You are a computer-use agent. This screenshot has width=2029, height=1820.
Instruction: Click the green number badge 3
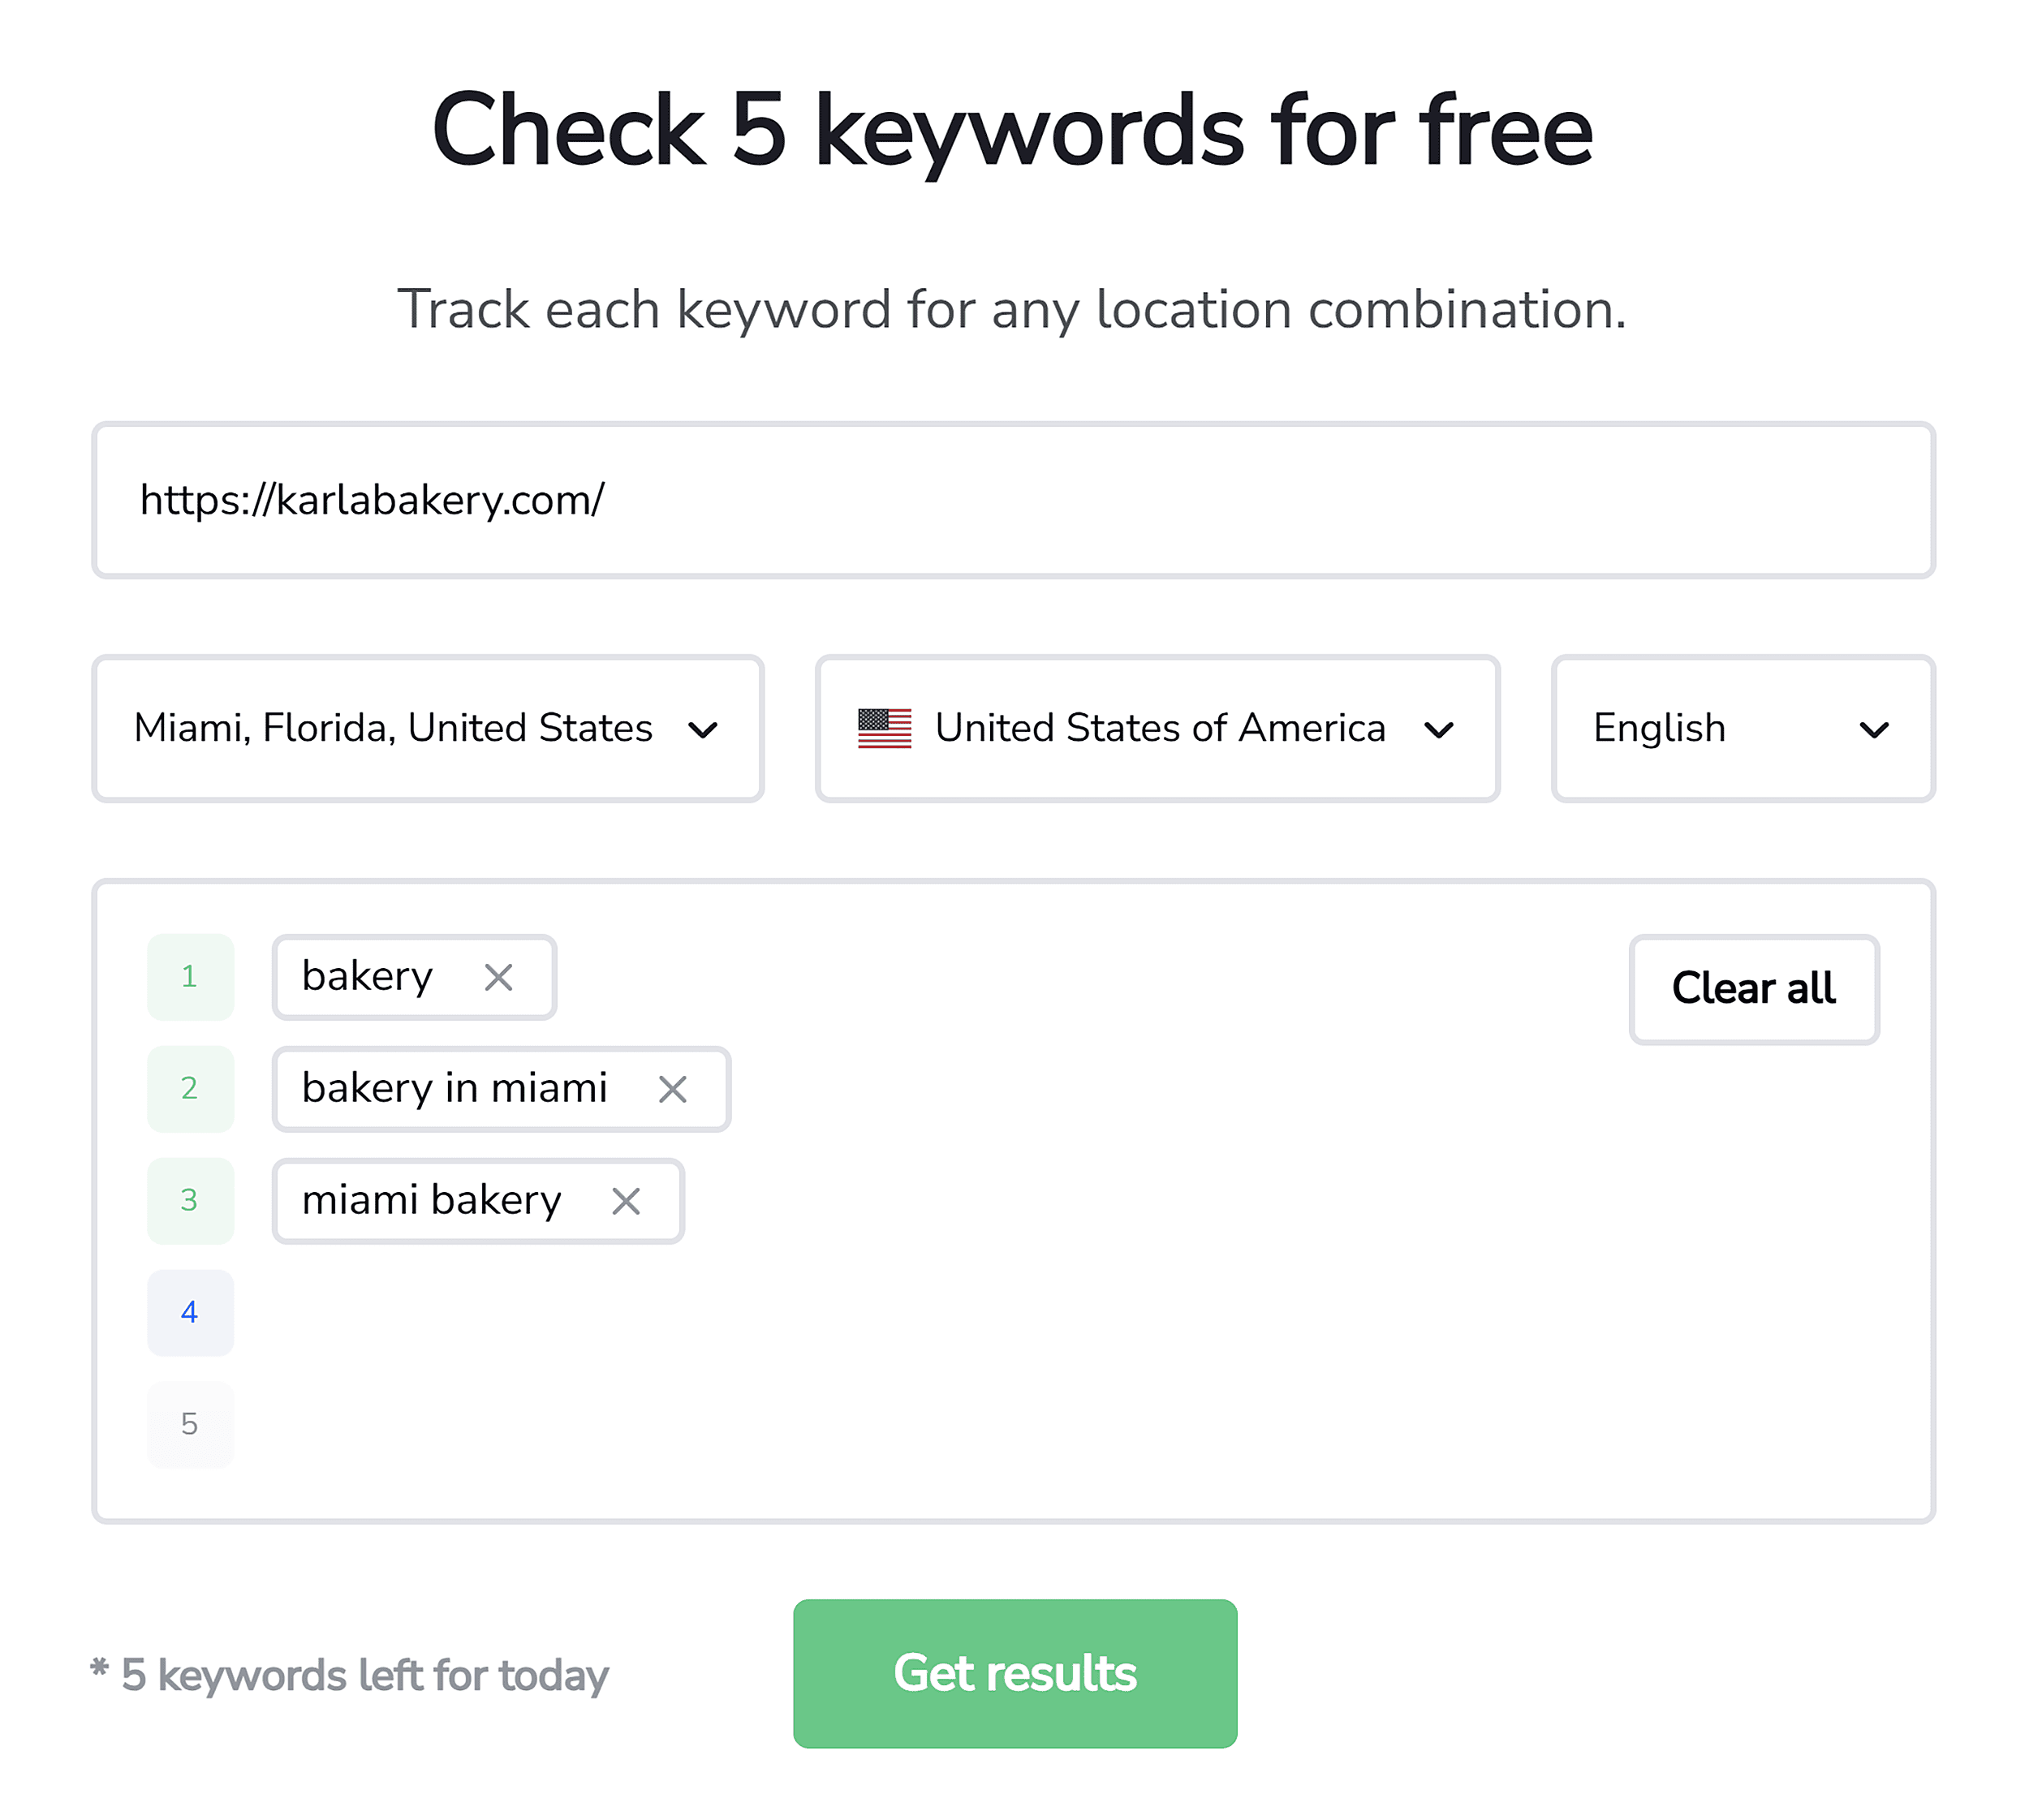(x=190, y=1200)
